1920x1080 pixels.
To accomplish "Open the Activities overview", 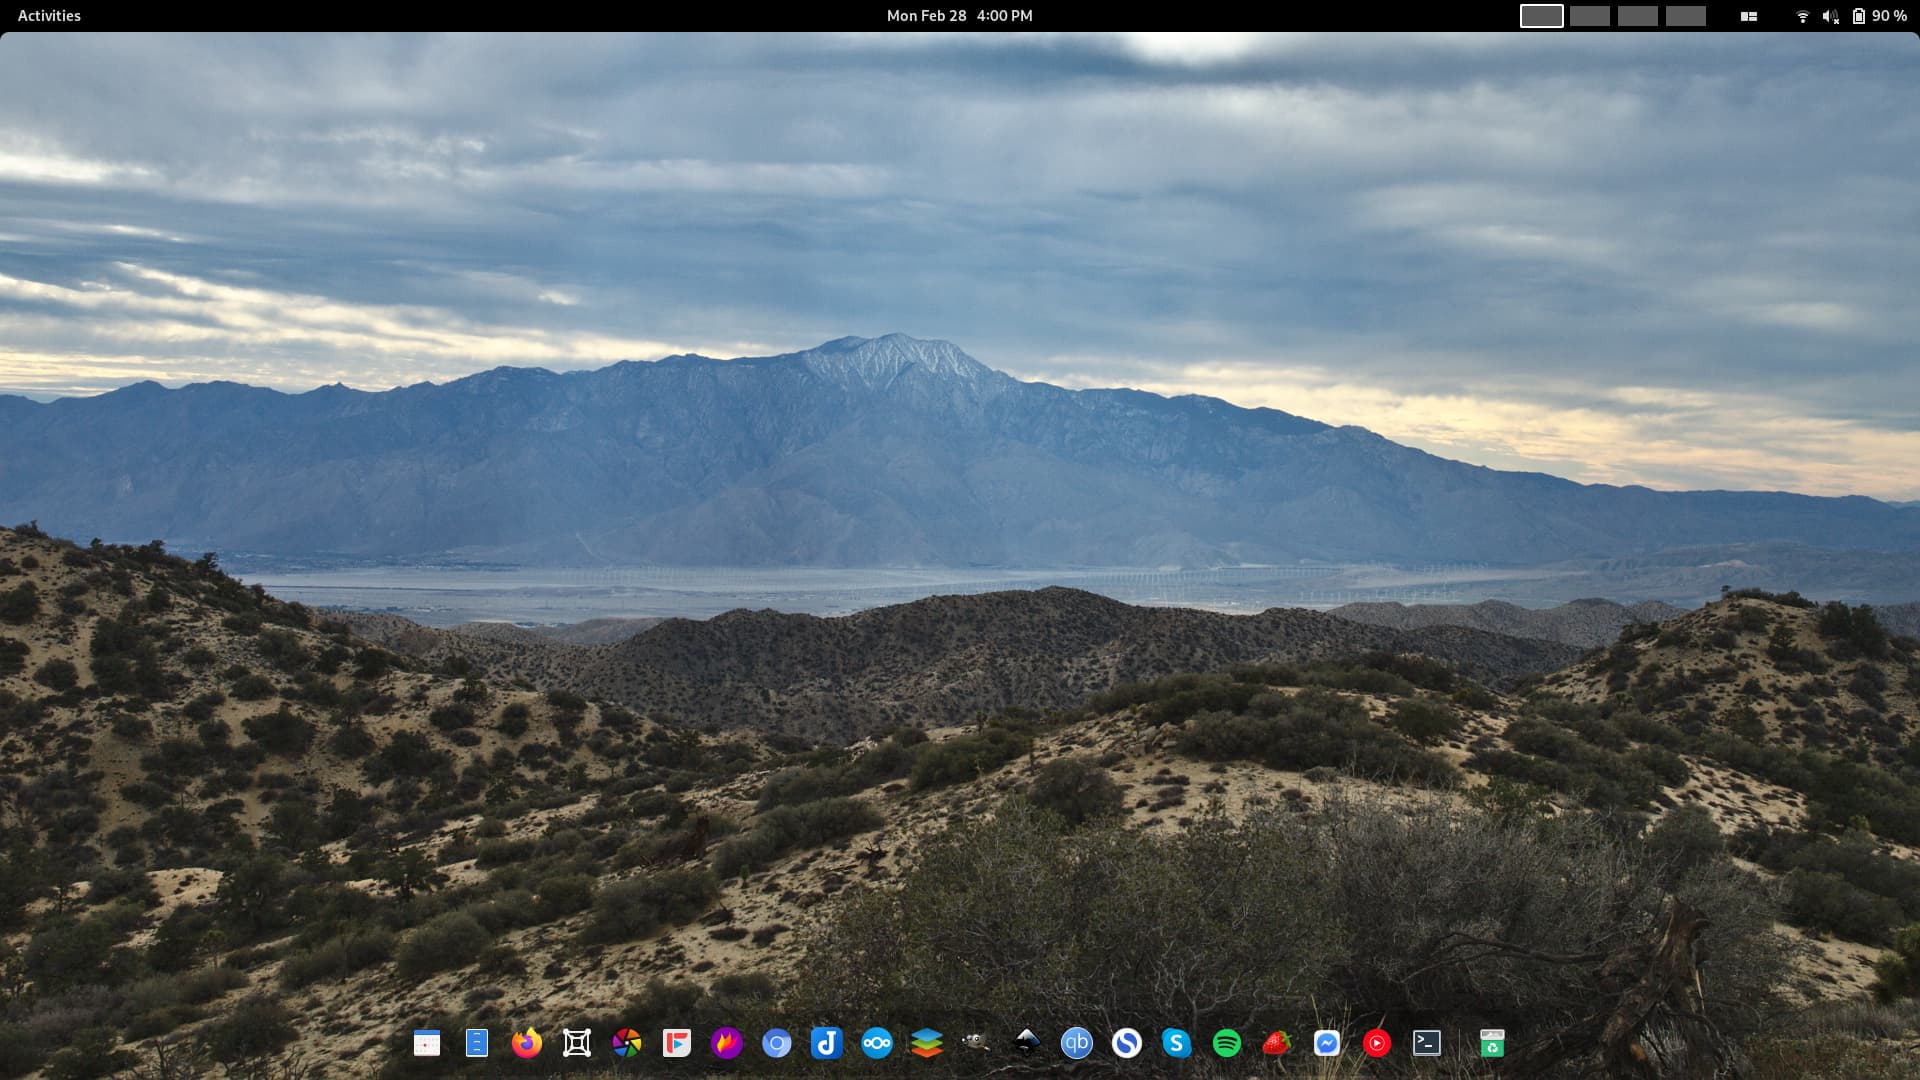I will point(49,16).
